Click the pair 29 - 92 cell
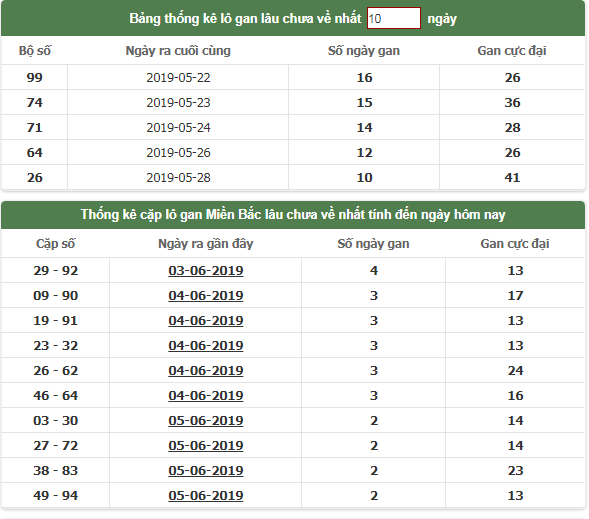Image resolution: width=589 pixels, height=519 pixels. tap(56, 270)
